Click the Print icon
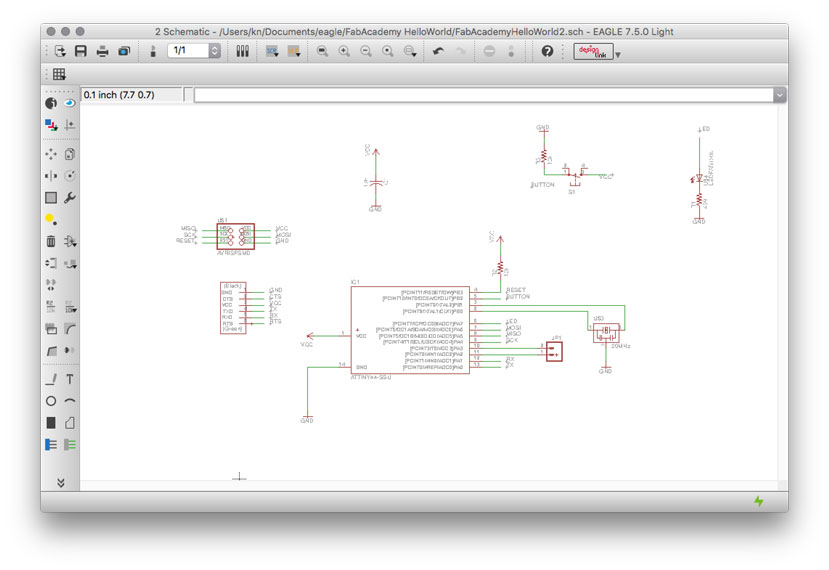Viewport: 829px width, 570px height. (x=103, y=51)
